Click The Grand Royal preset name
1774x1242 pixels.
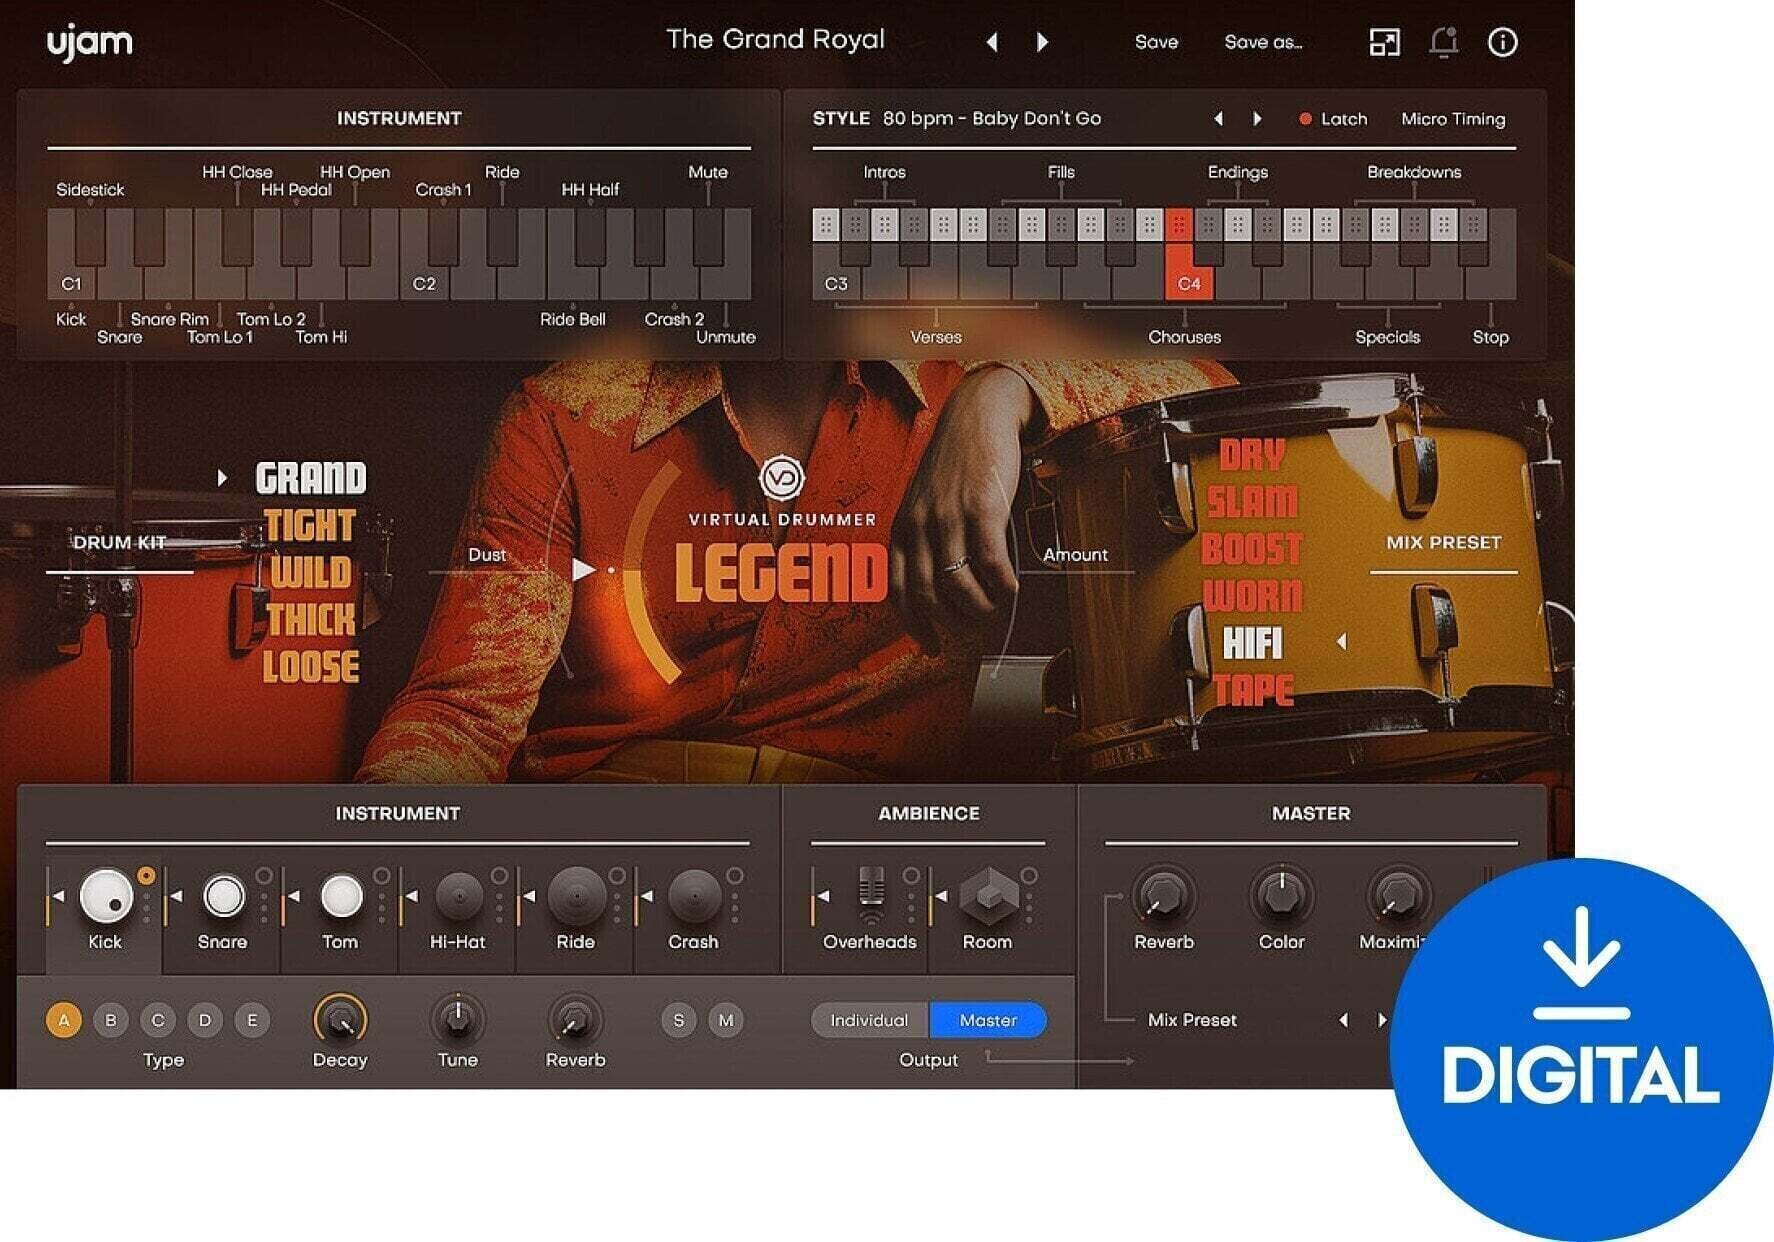pyautogui.click(x=775, y=39)
